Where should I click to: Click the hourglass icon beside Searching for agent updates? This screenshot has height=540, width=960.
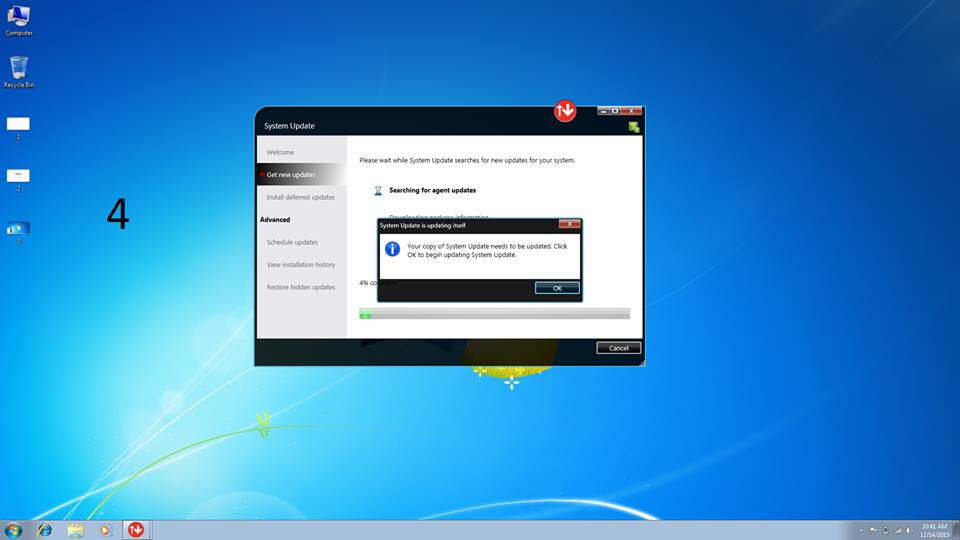[378, 190]
